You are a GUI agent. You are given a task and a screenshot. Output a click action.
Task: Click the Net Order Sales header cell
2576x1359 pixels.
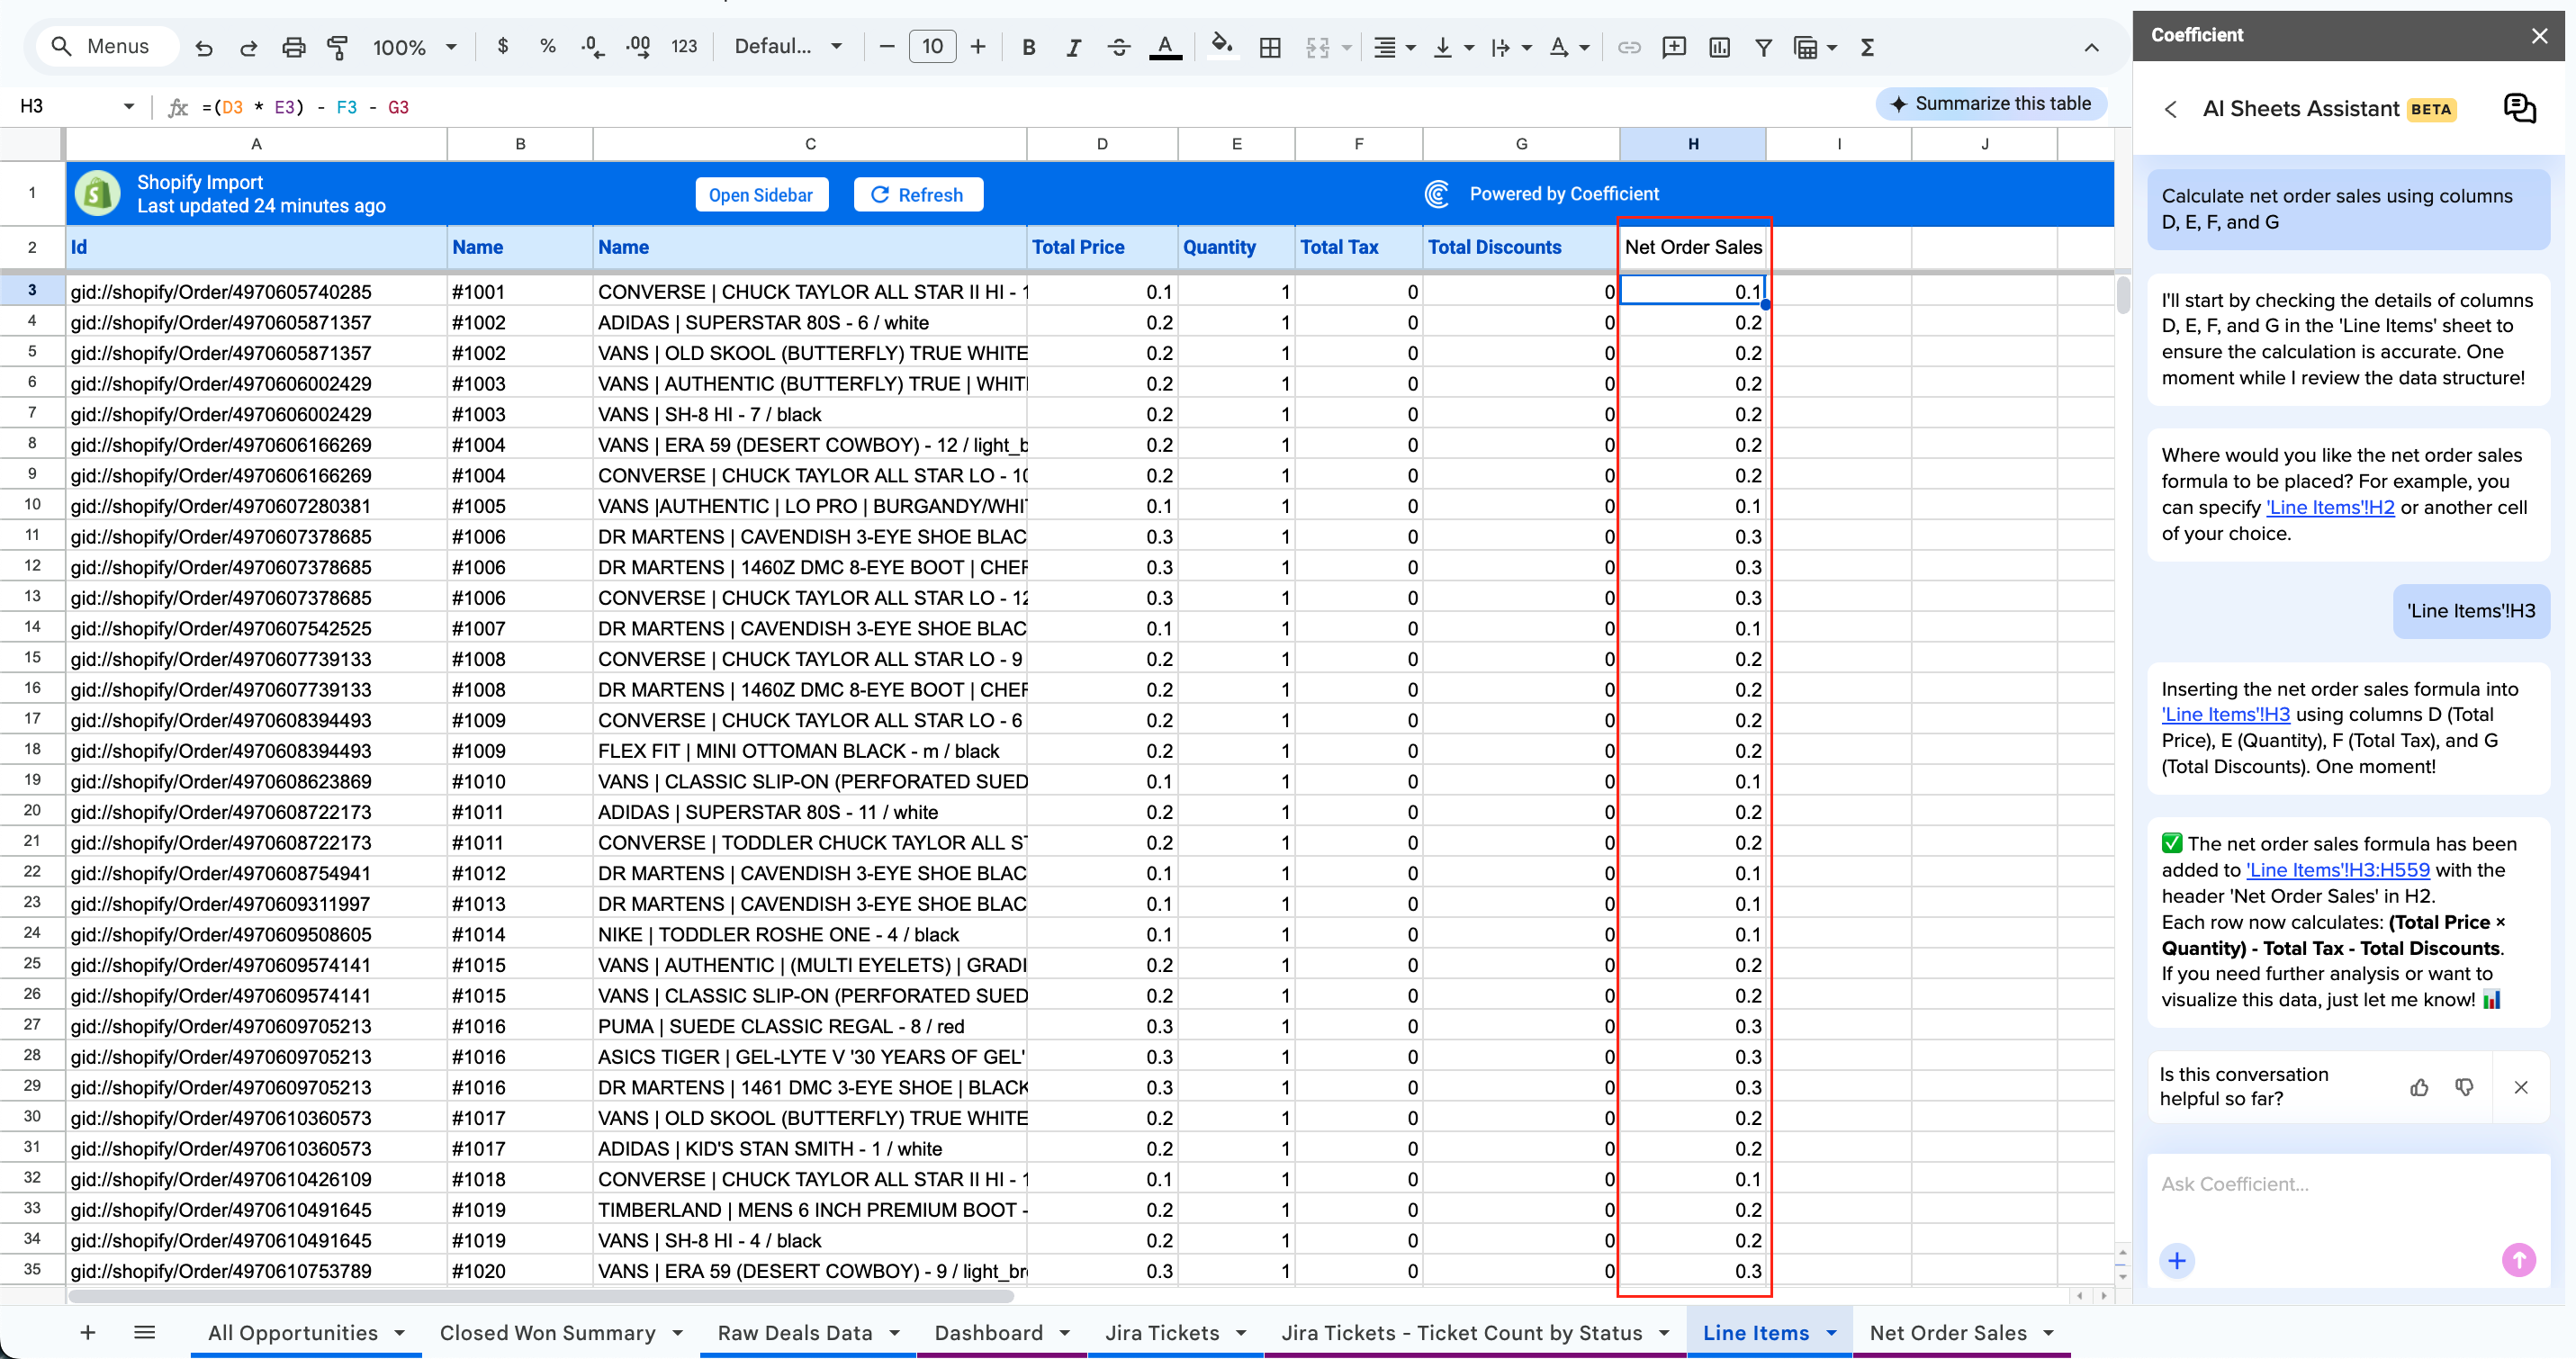pos(1692,247)
